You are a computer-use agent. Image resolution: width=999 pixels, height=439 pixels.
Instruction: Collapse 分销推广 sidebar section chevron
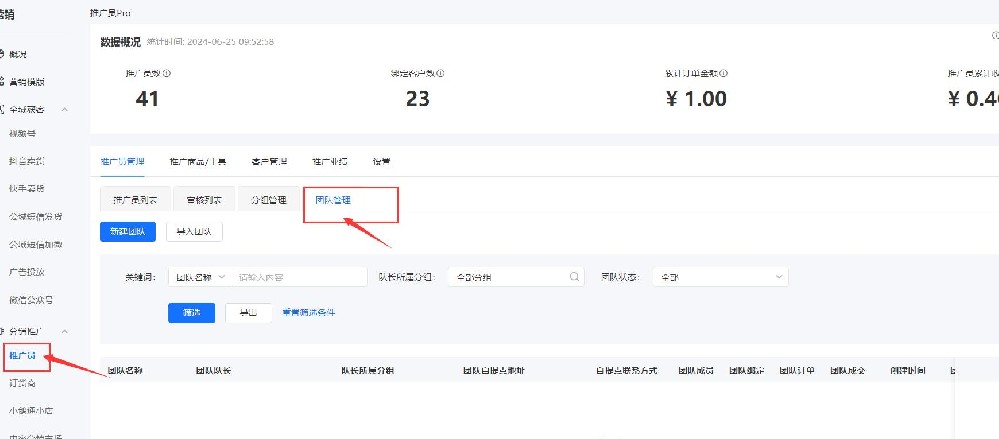pos(64,331)
